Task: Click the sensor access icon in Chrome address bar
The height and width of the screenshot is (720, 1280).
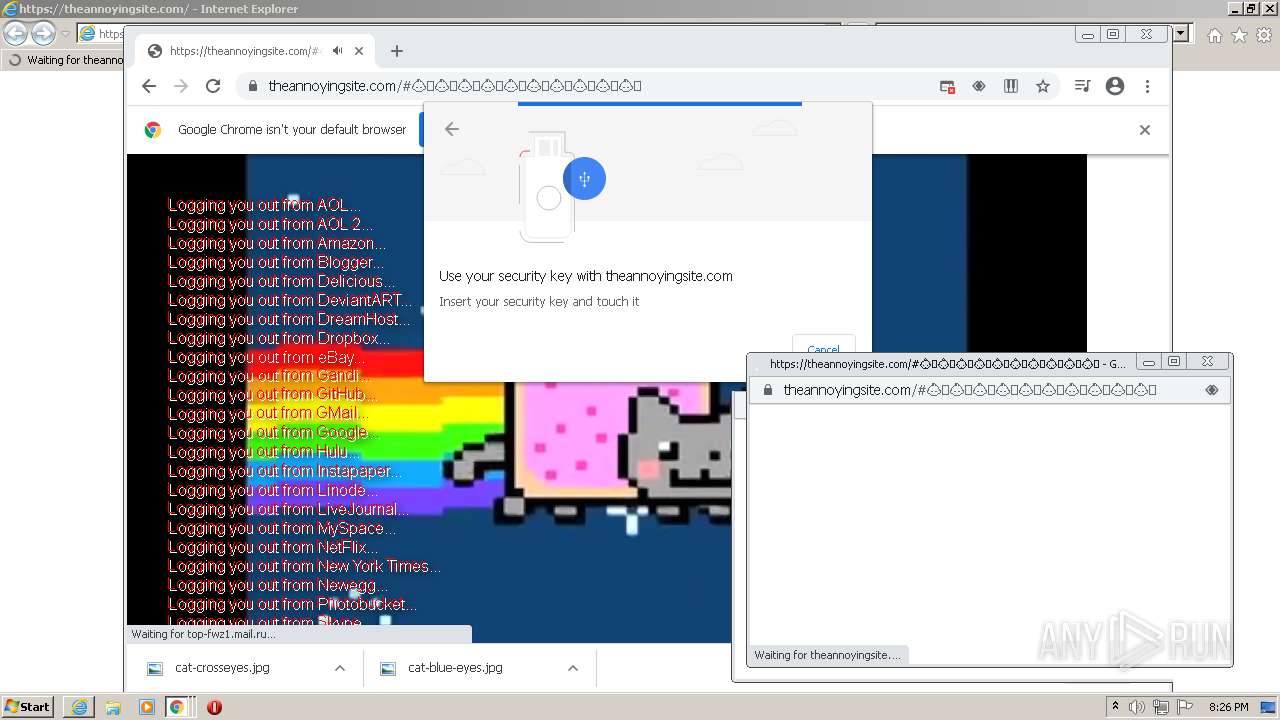Action: 979,87
